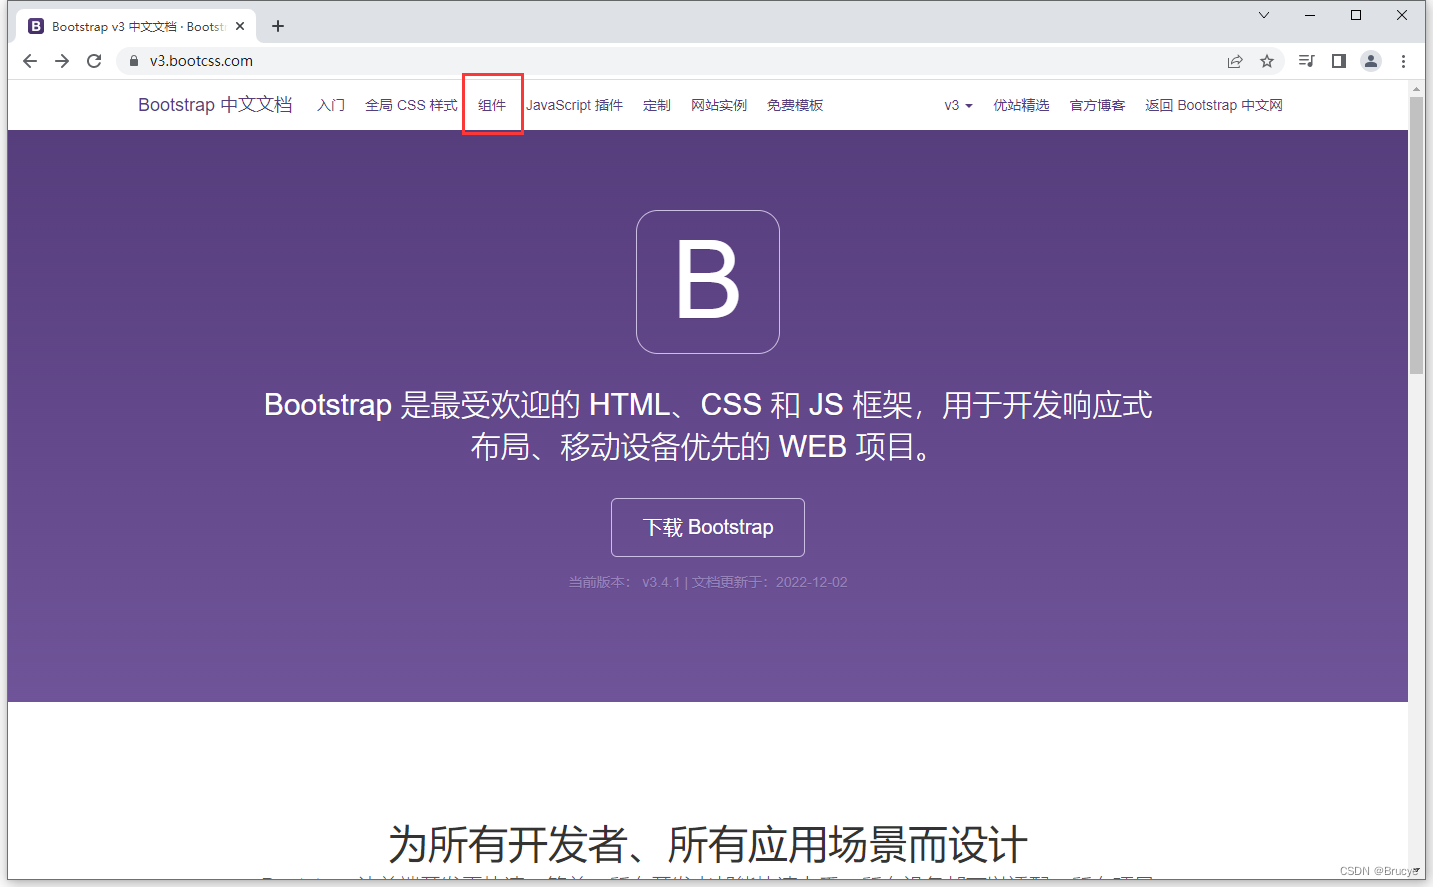Go back with the browser back arrow

click(30, 61)
